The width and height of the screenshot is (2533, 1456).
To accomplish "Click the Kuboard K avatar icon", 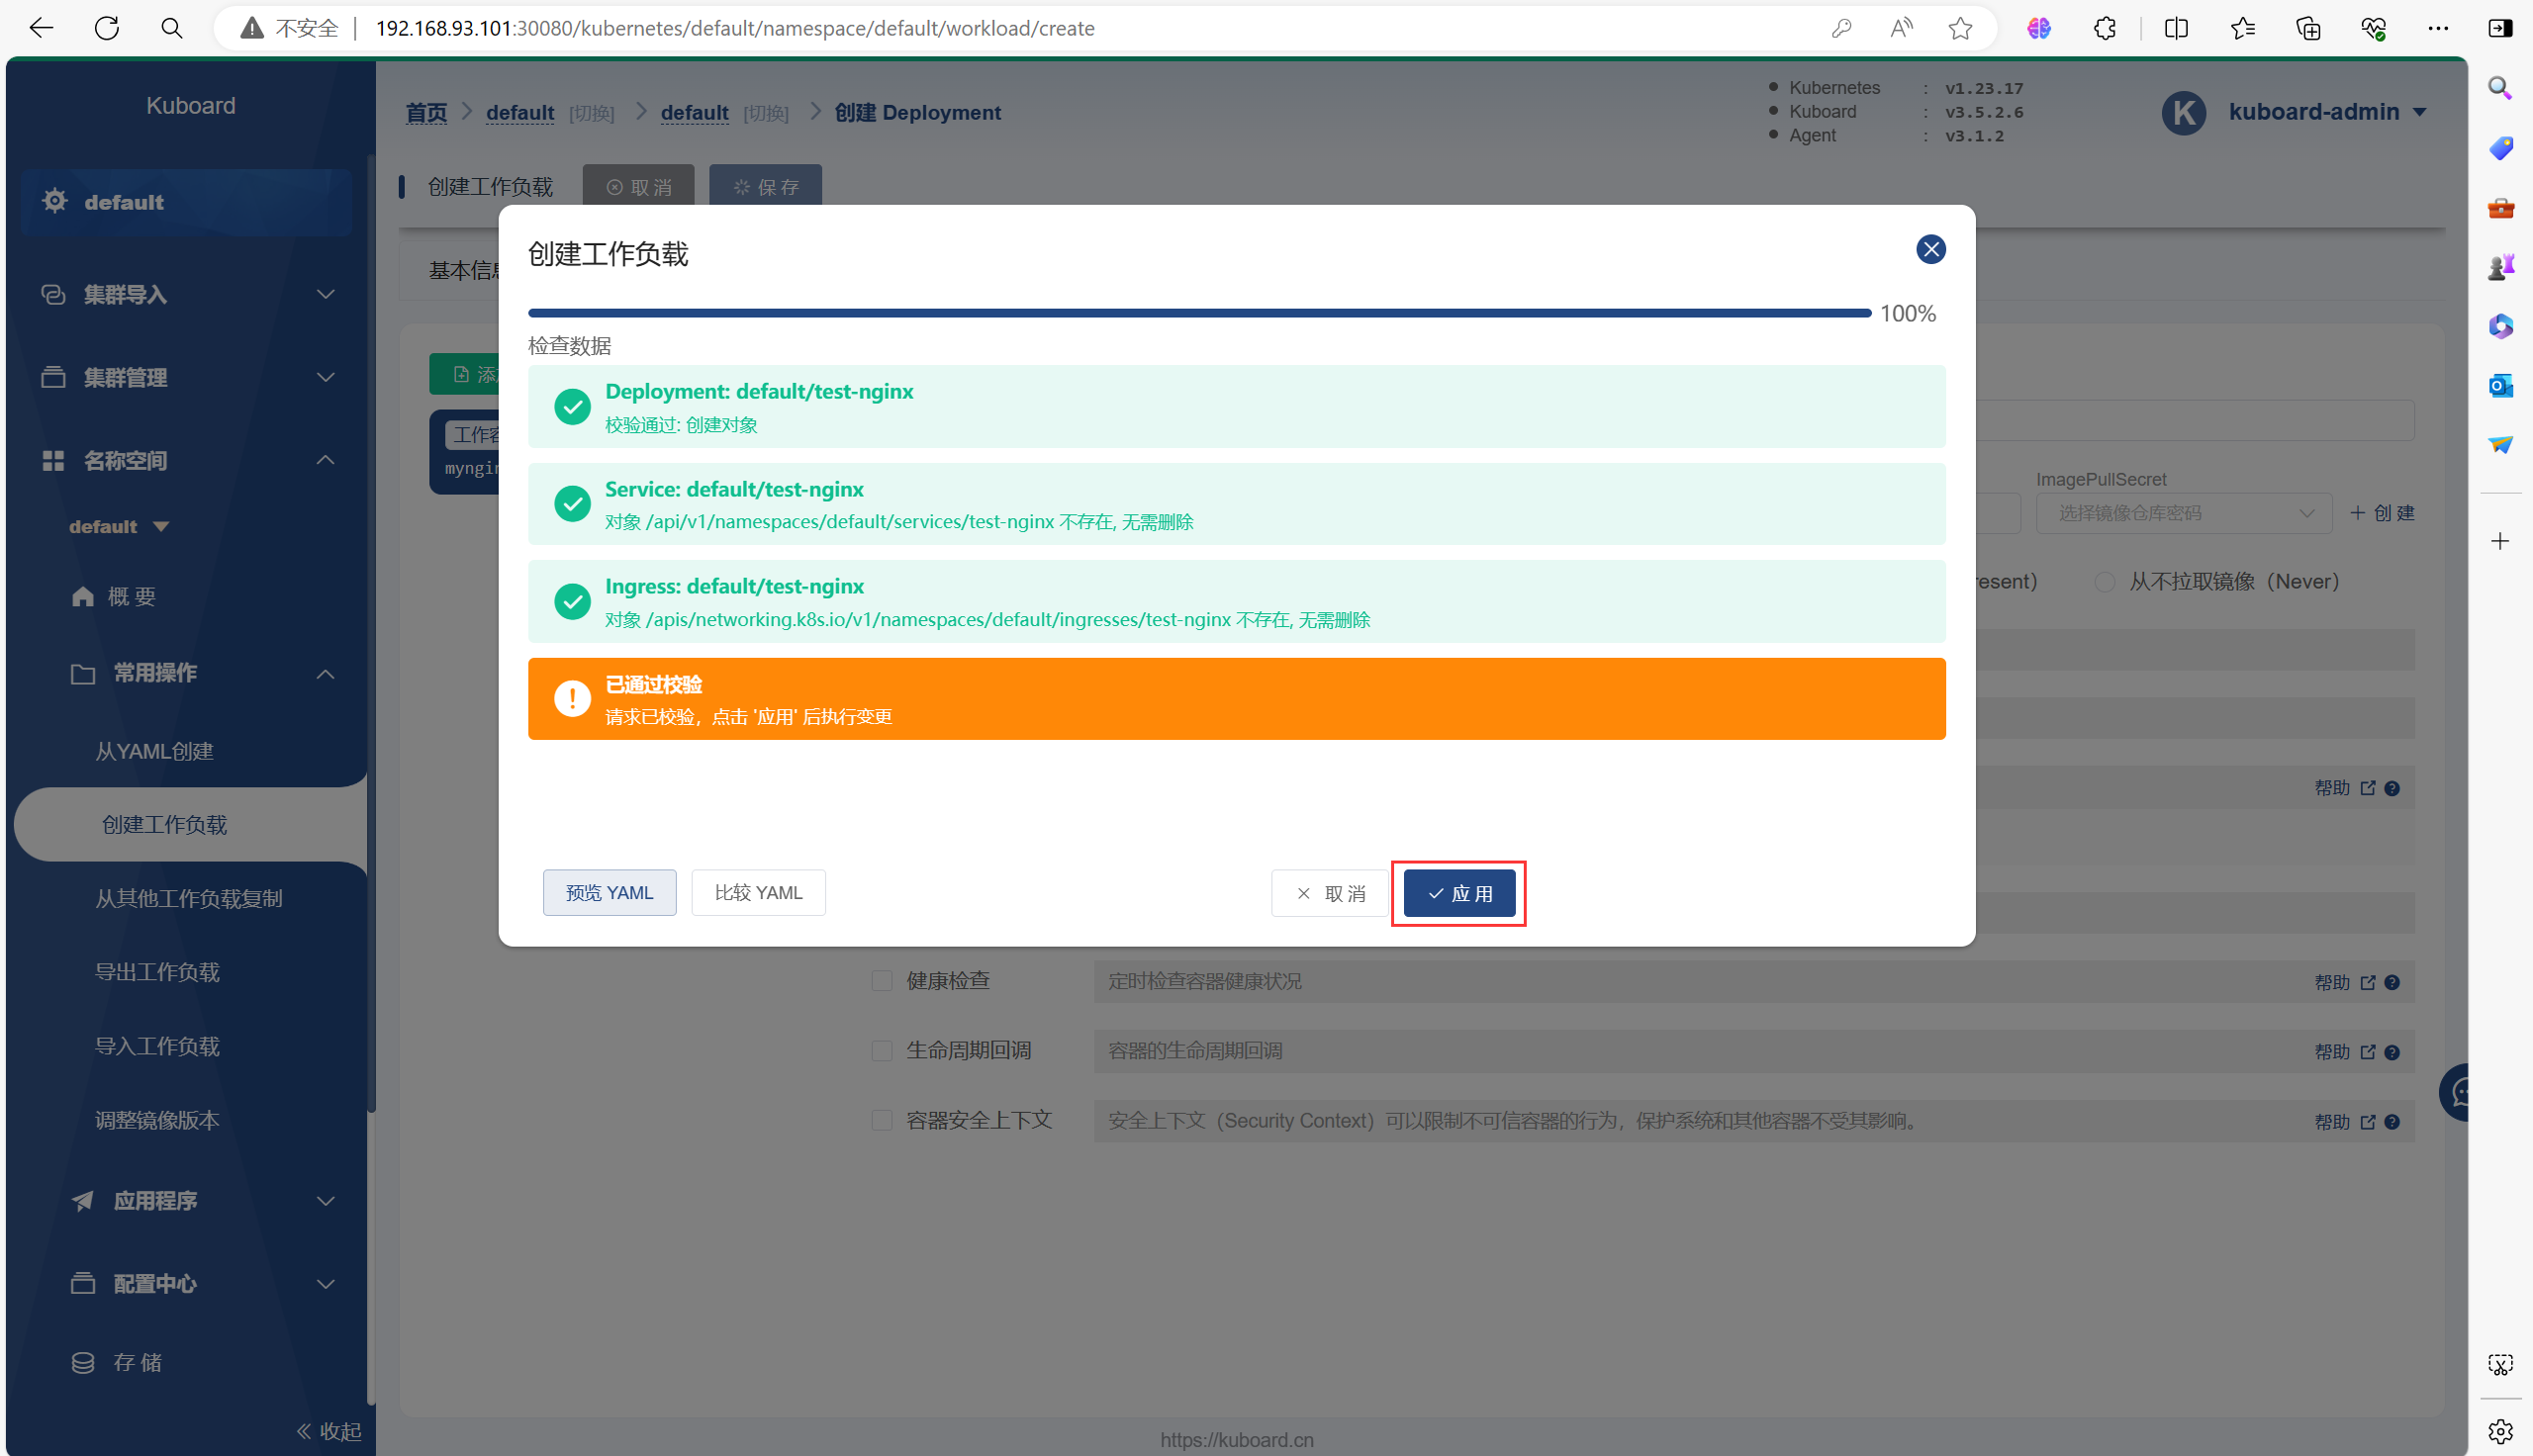I will click(2183, 112).
